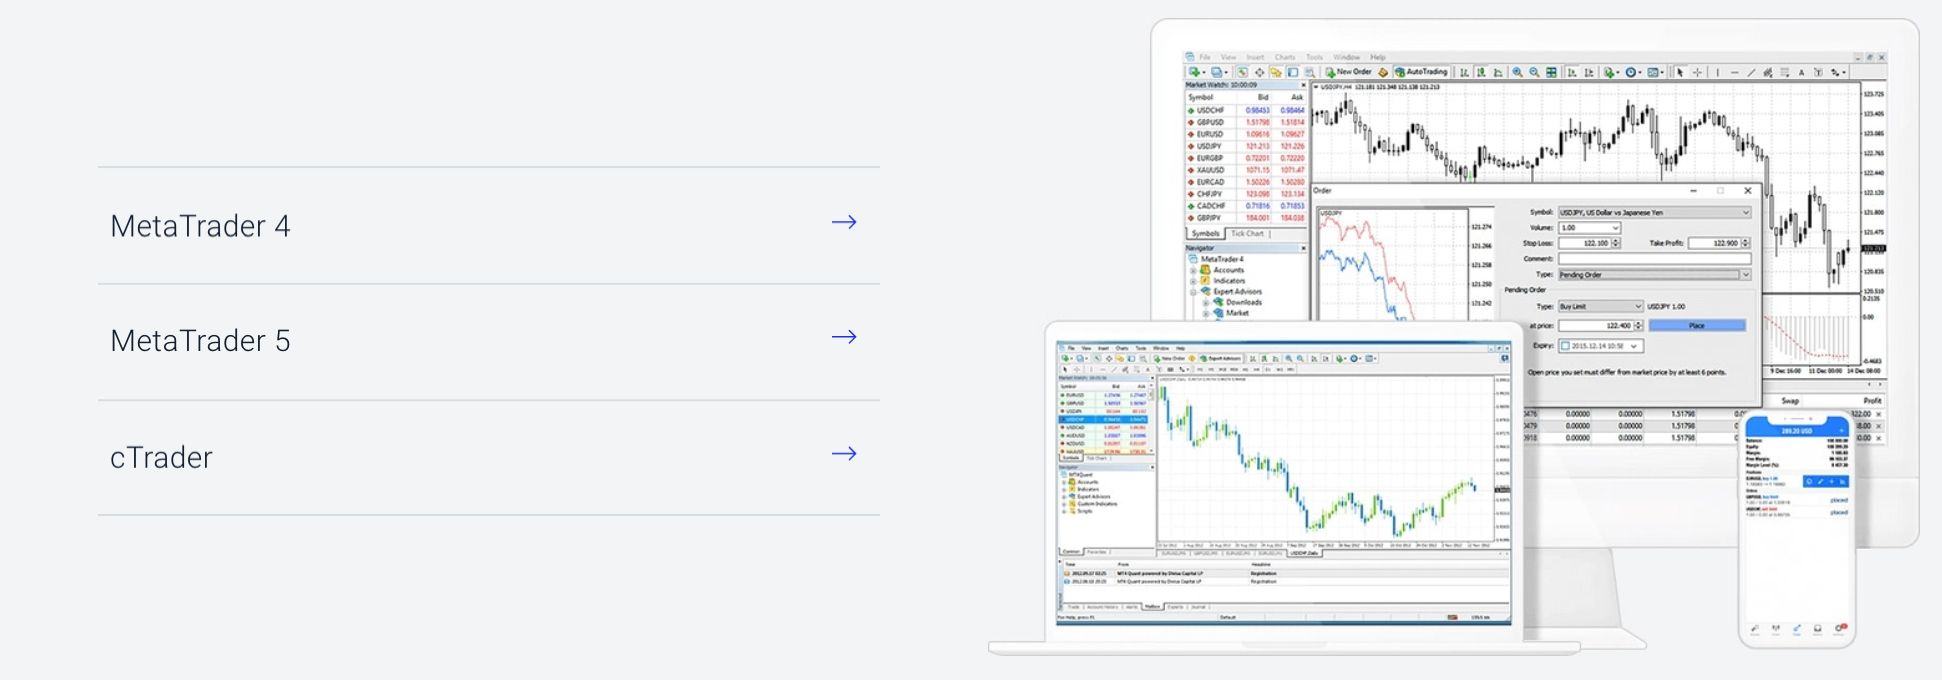Close the Market Watch panel on monitor

pyautogui.click(x=1303, y=85)
